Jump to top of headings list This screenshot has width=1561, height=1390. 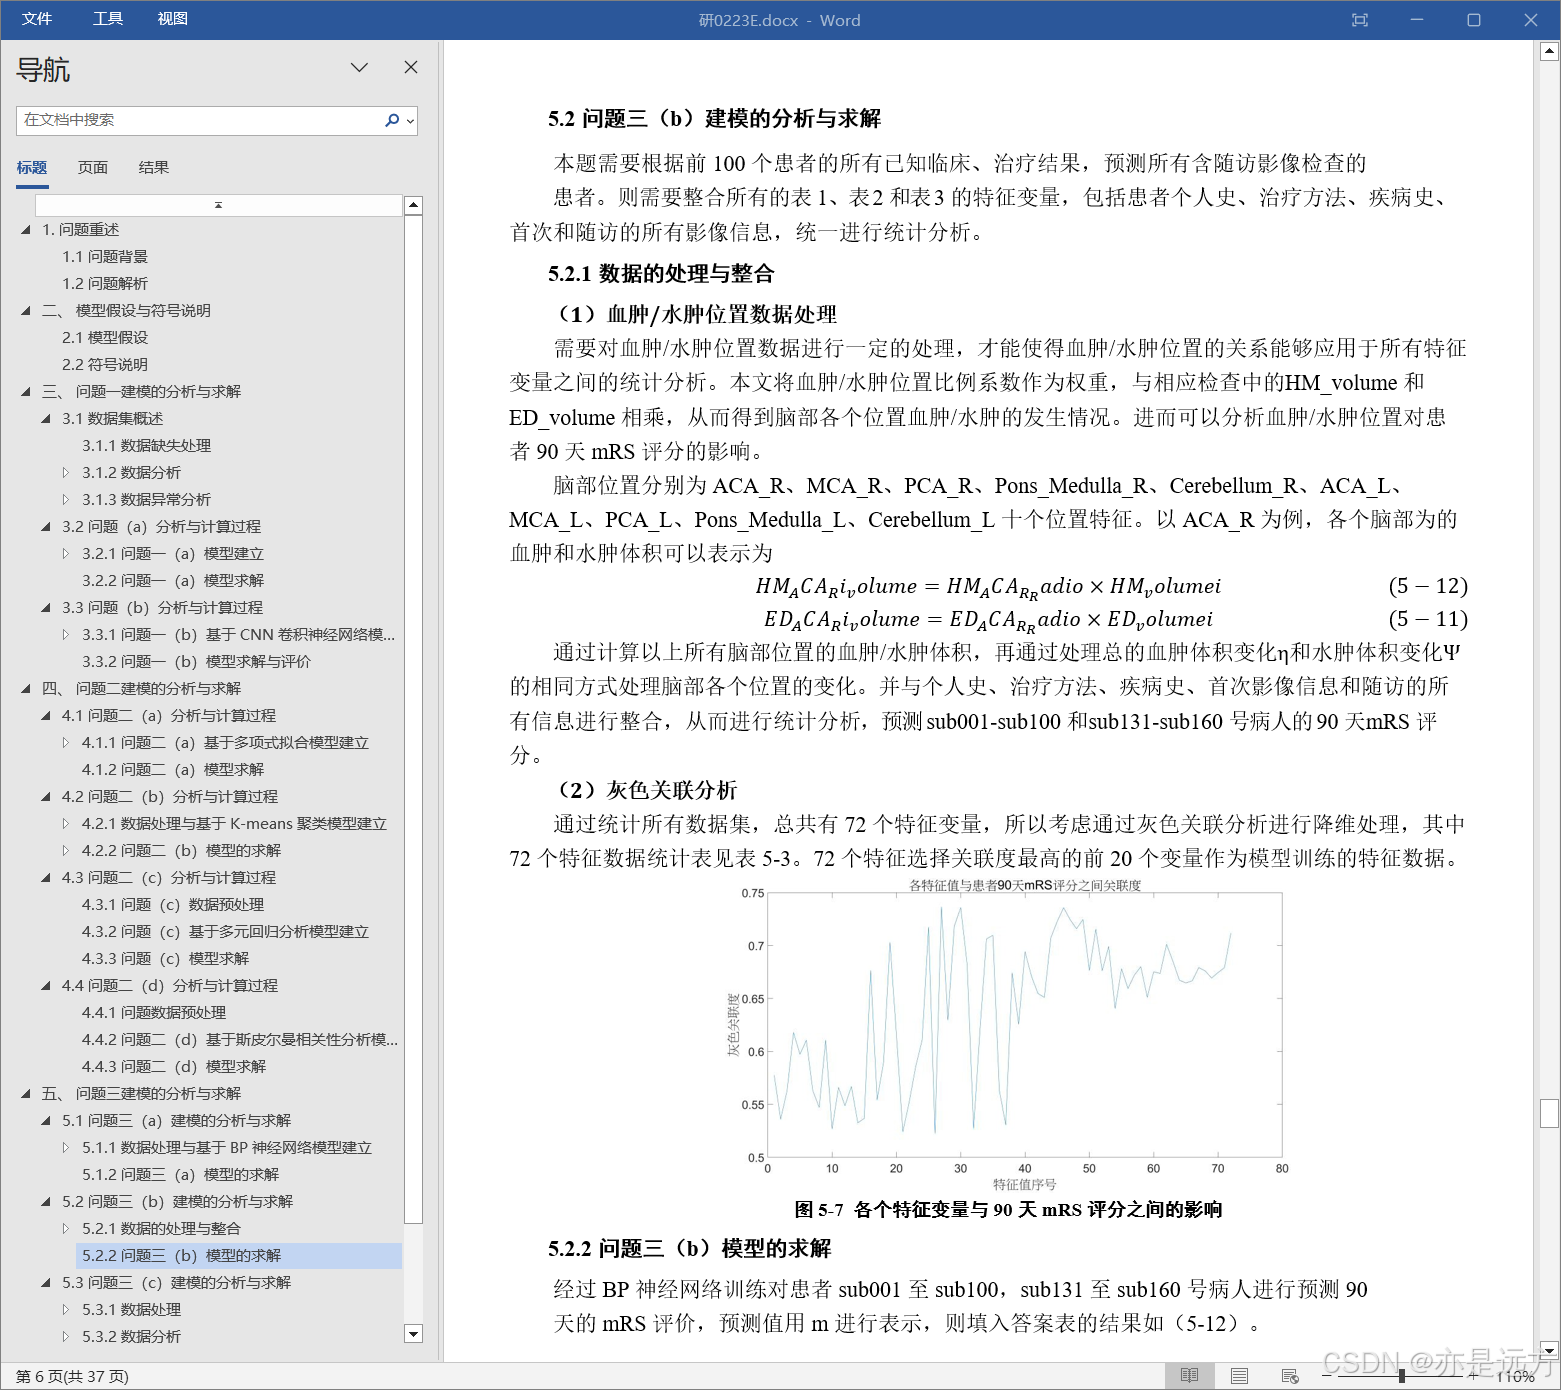tap(218, 205)
